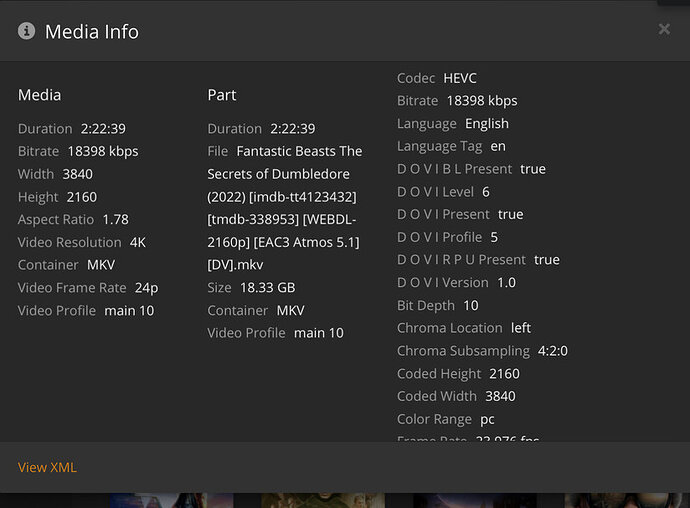
Task: Click the Video Frame Rate 24p value
Action: tap(147, 287)
